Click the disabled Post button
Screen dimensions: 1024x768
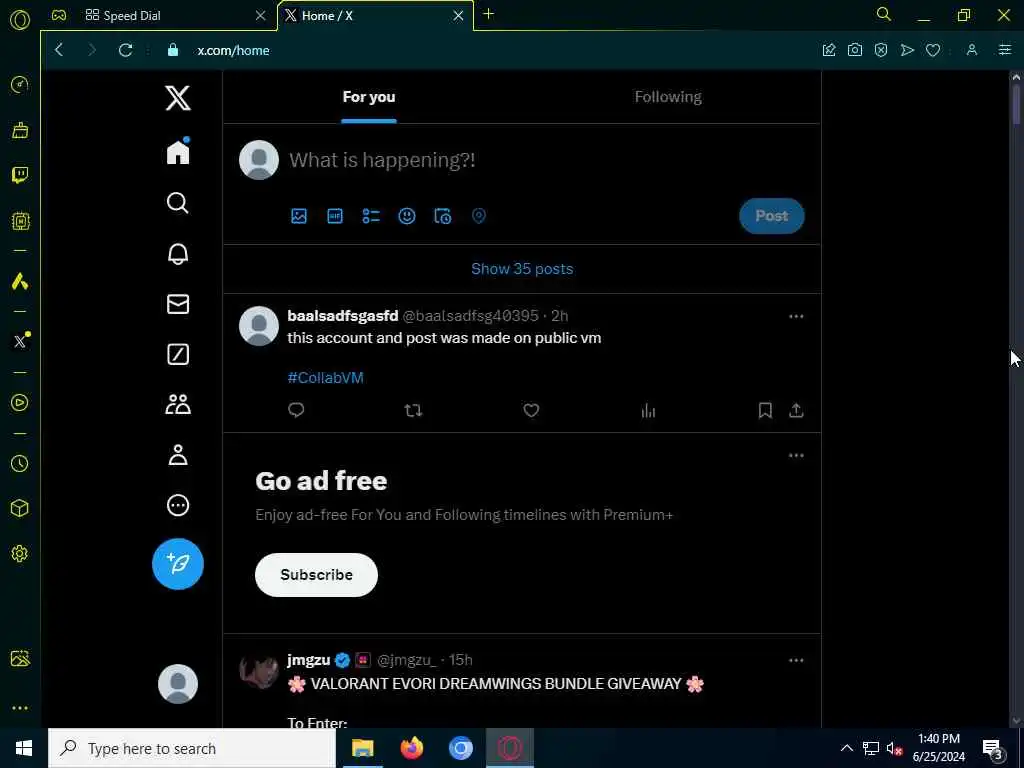771,216
